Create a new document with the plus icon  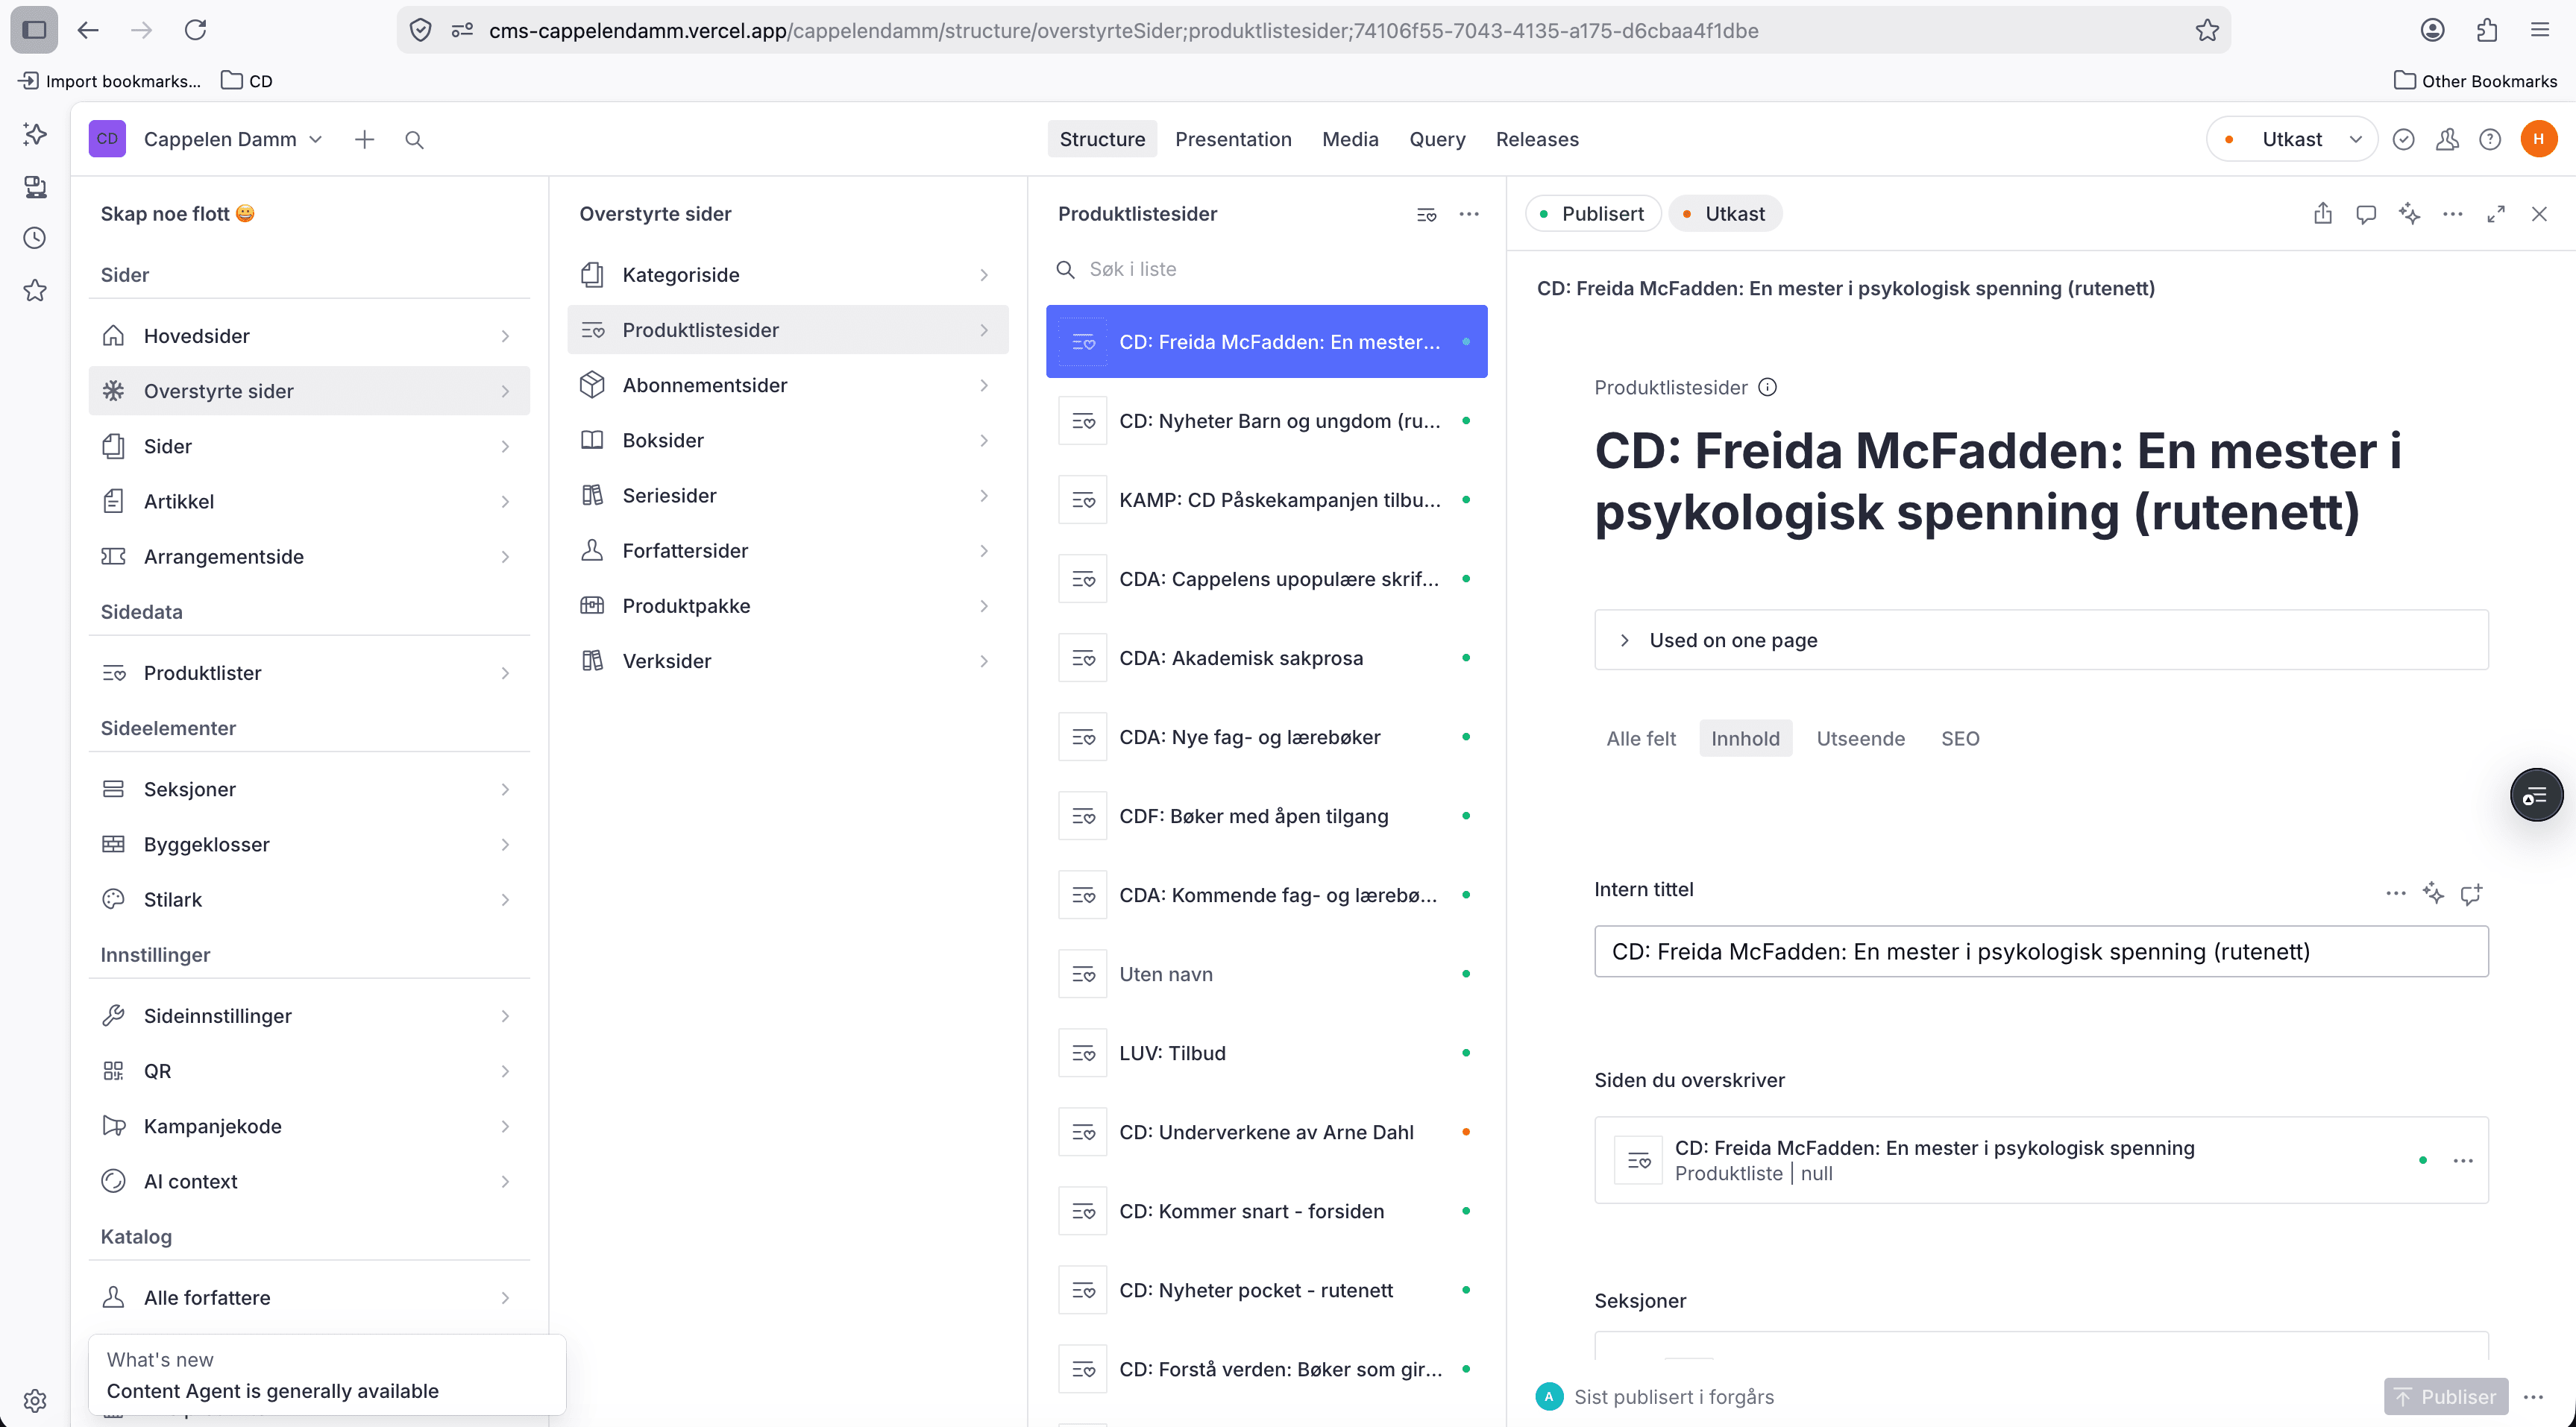coord(364,139)
